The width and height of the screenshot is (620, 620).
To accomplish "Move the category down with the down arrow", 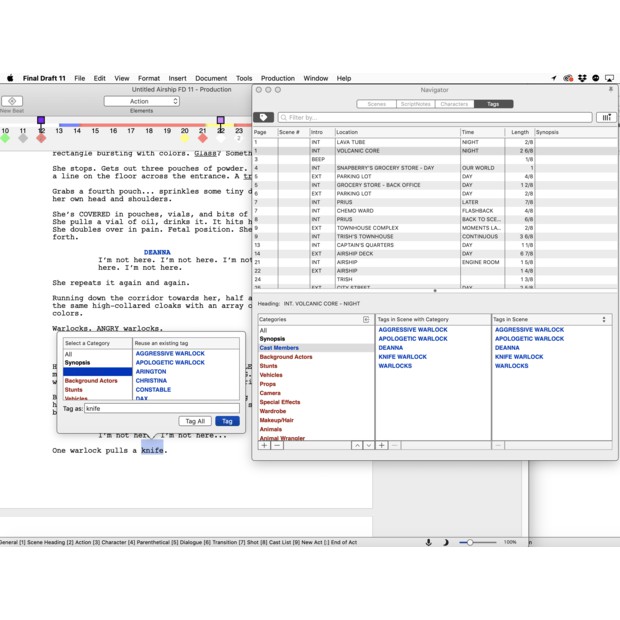I will tap(369, 445).
